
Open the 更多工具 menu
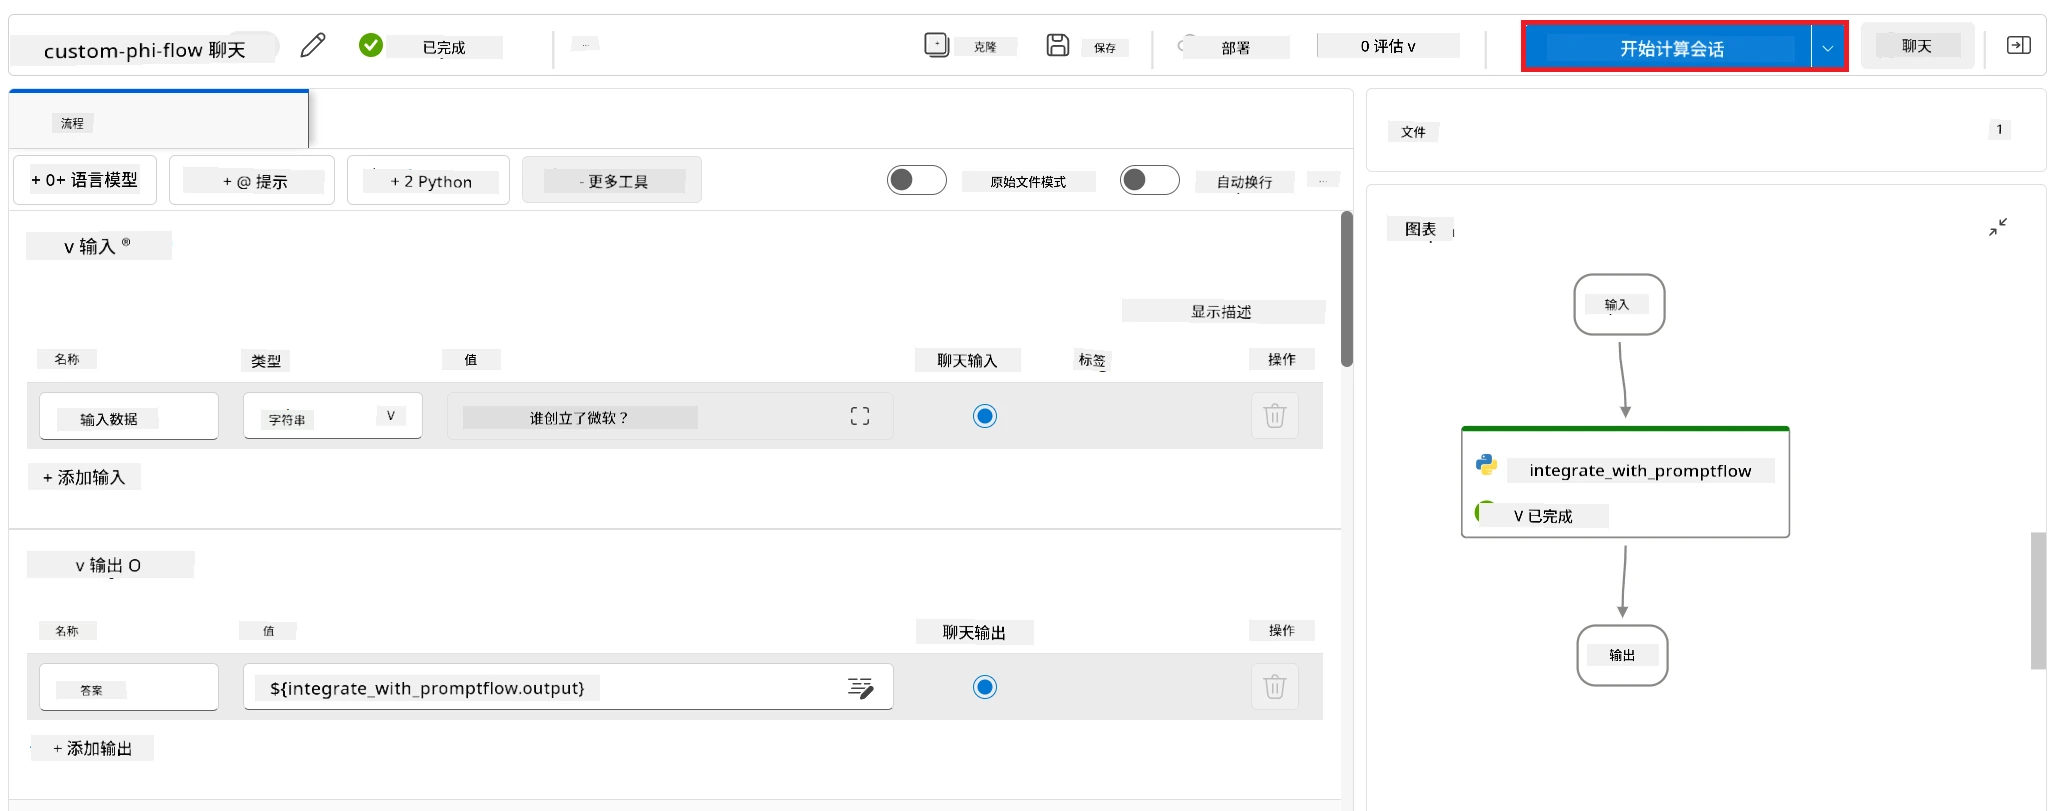click(612, 180)
